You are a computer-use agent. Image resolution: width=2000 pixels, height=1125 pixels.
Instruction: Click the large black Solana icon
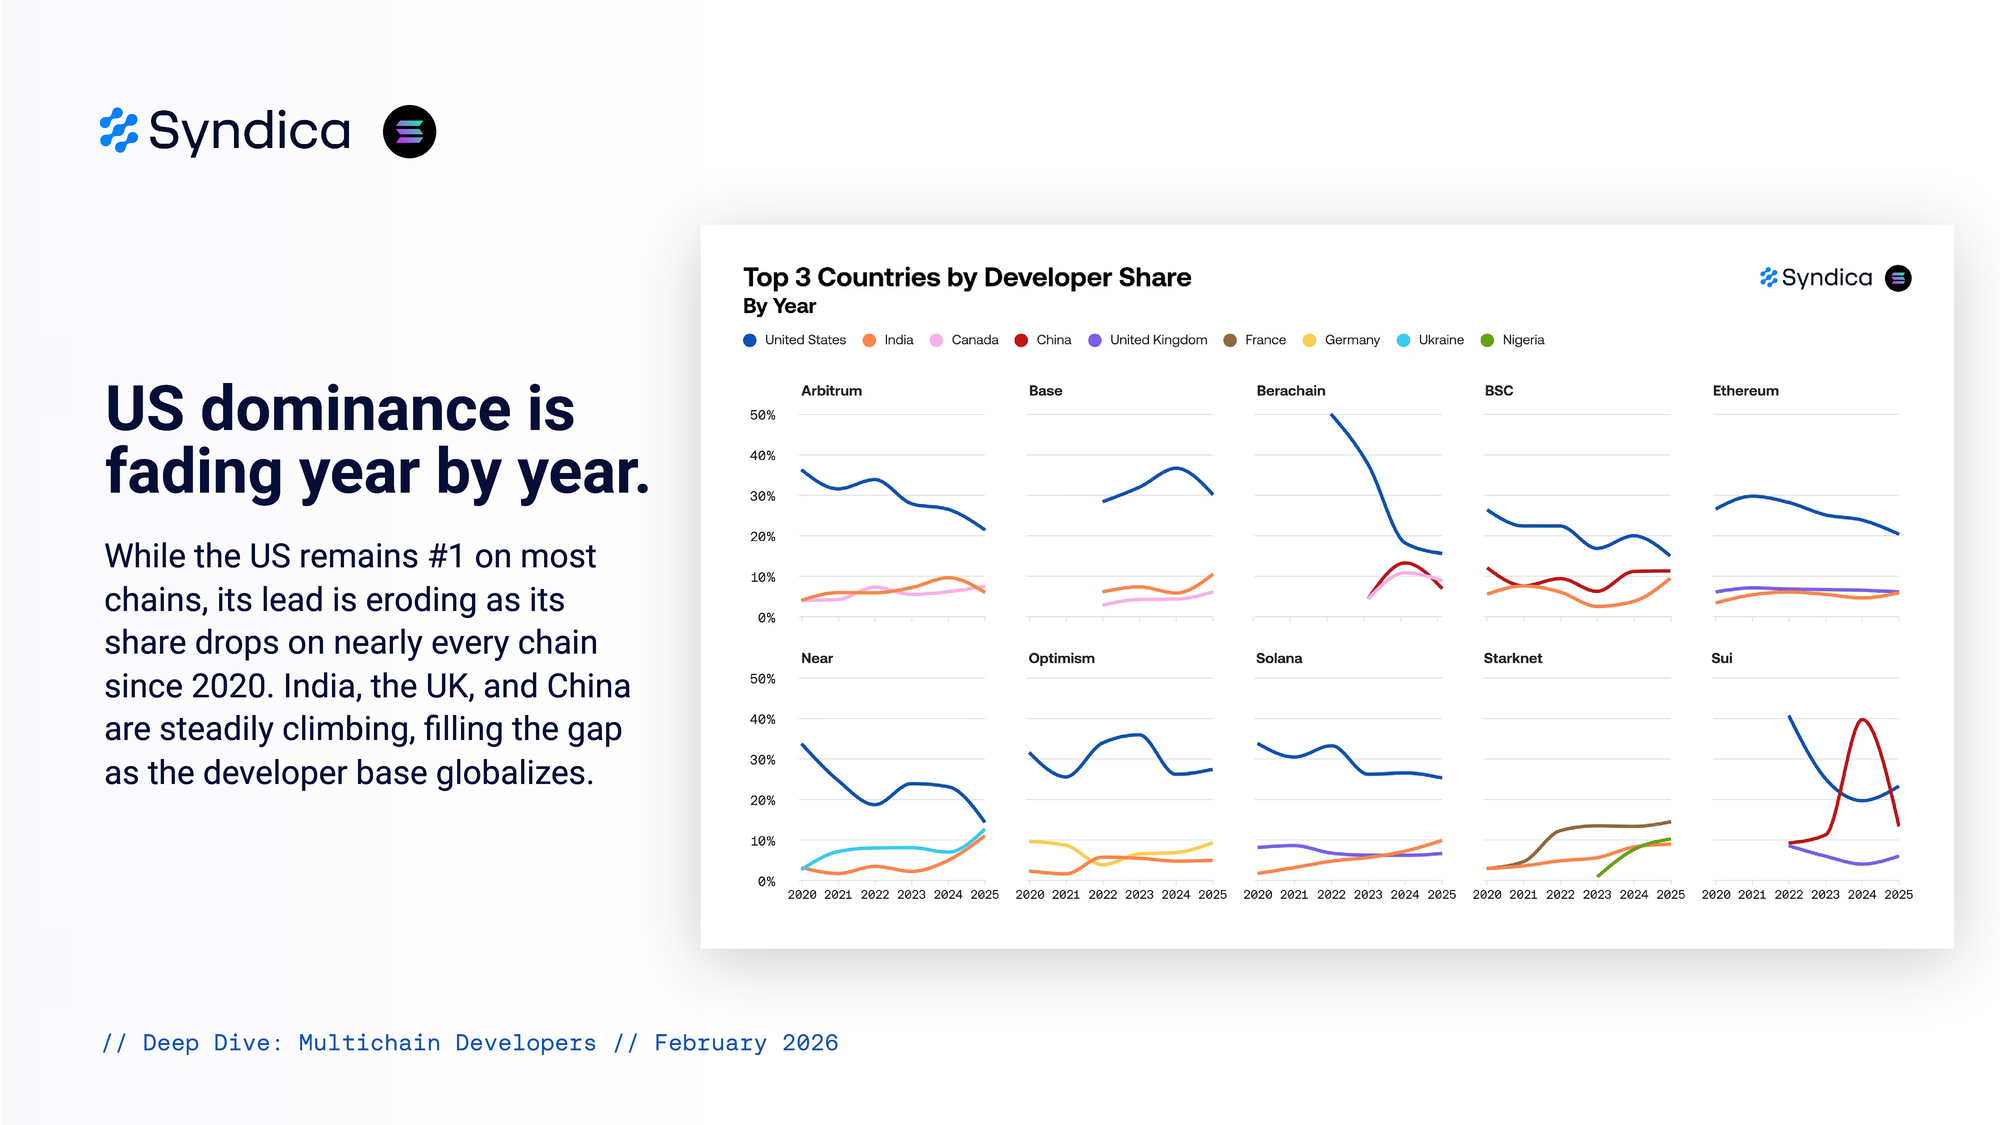pos(409,131)
